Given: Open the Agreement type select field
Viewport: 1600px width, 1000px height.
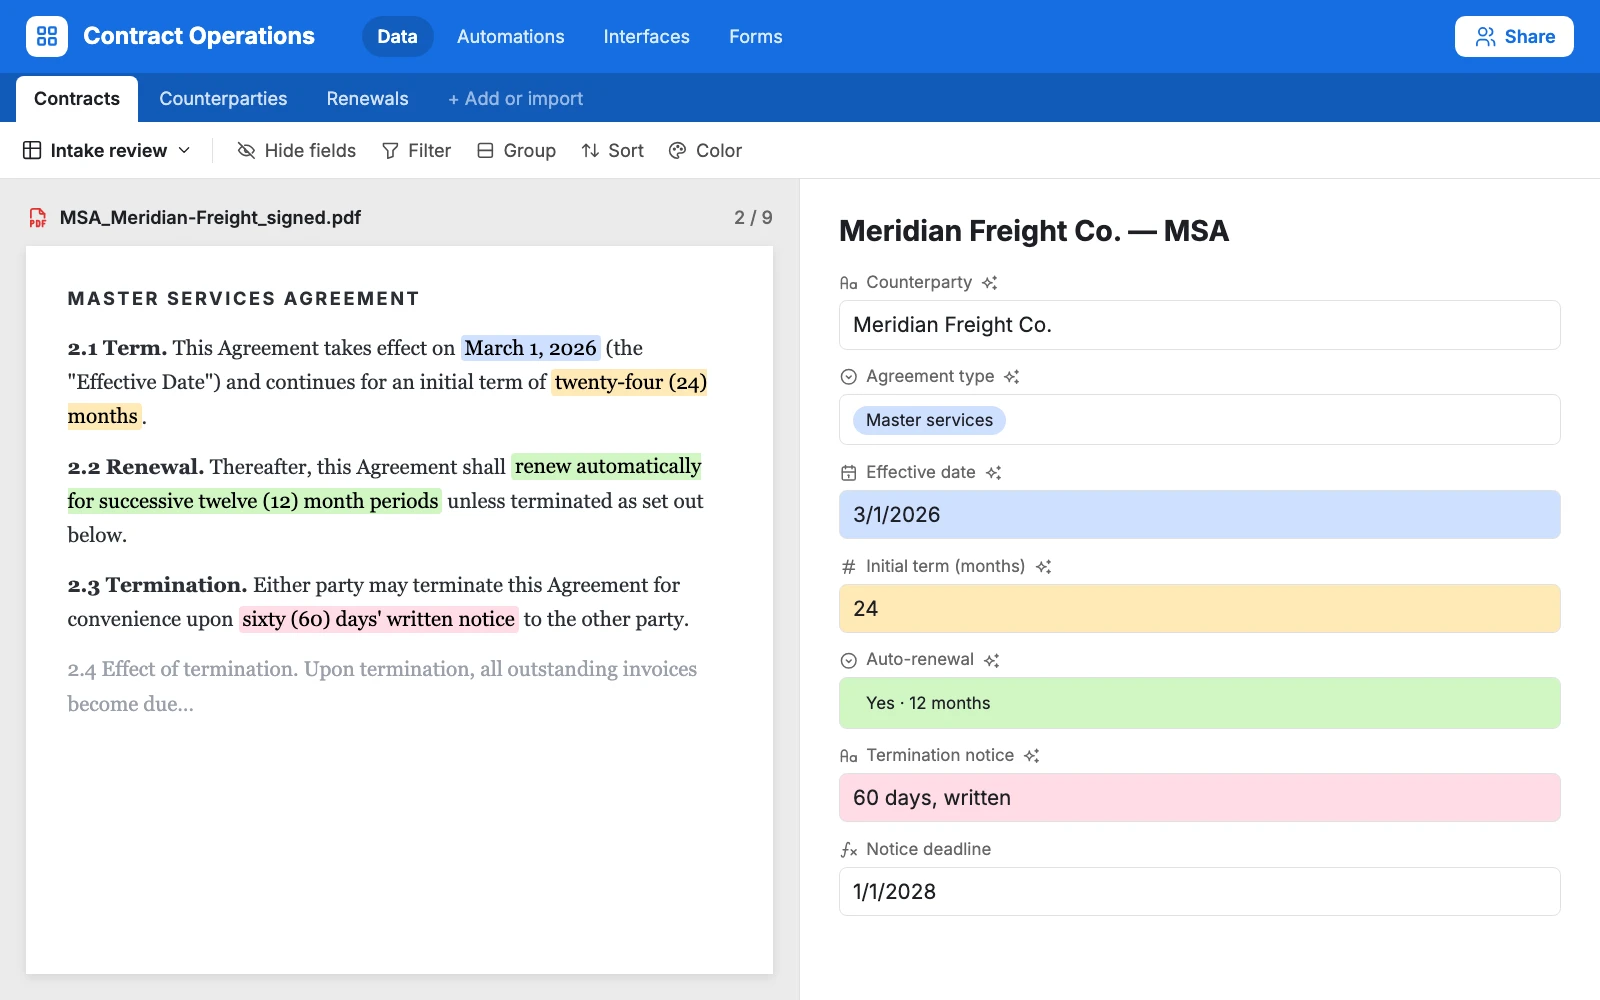Looking at the screenshot, I should (1200, 420).
